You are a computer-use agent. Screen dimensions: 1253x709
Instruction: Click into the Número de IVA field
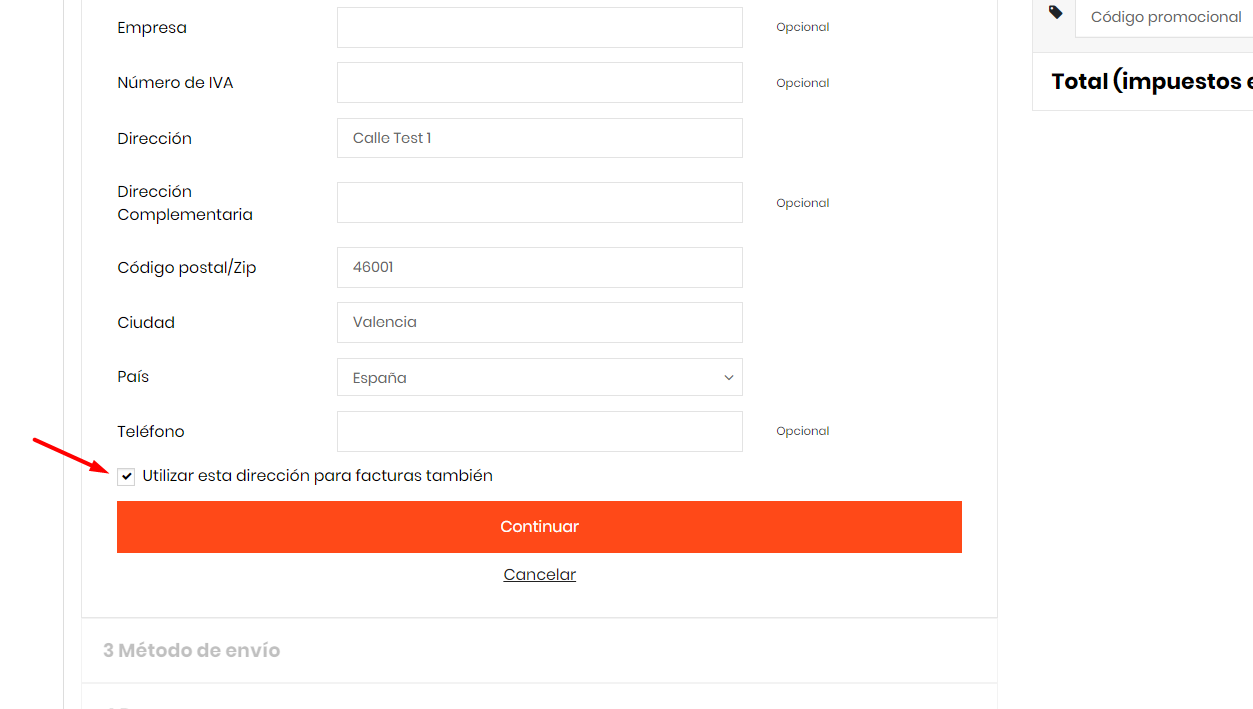[x=539, y=83]
